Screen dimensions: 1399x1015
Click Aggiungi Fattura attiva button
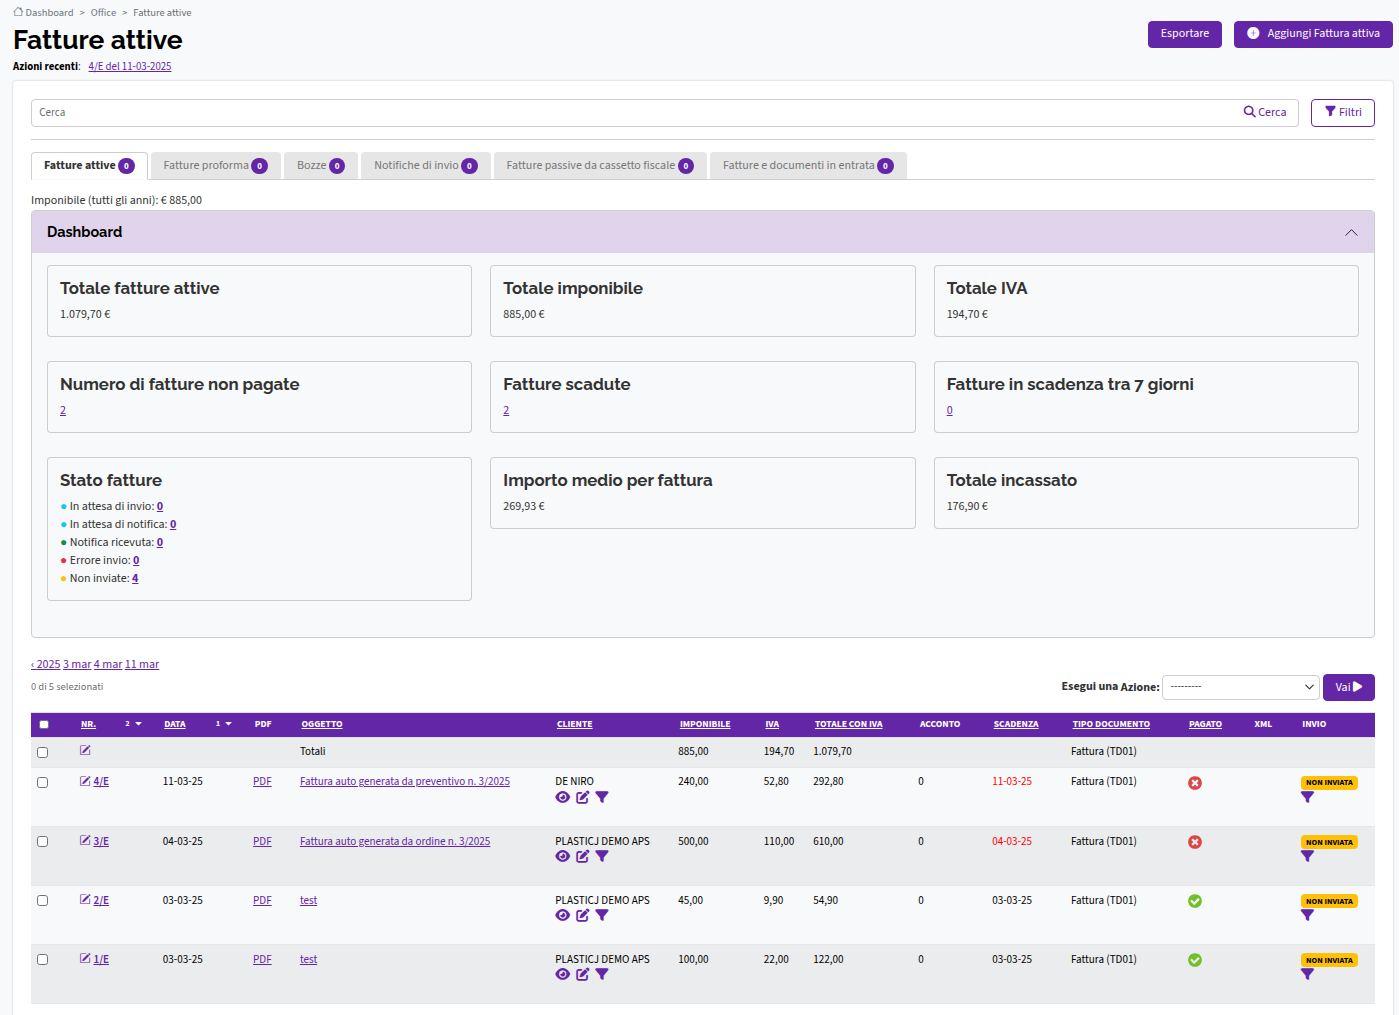[1313, 34]
